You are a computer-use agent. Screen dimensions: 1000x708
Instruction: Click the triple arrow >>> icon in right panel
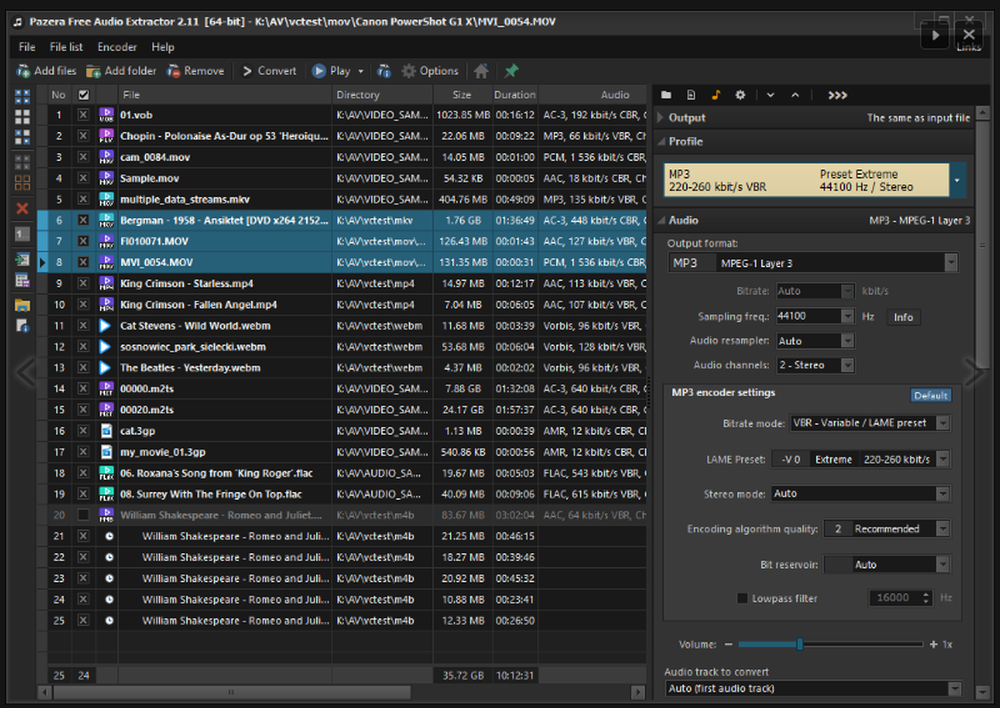tap(837, 95)
